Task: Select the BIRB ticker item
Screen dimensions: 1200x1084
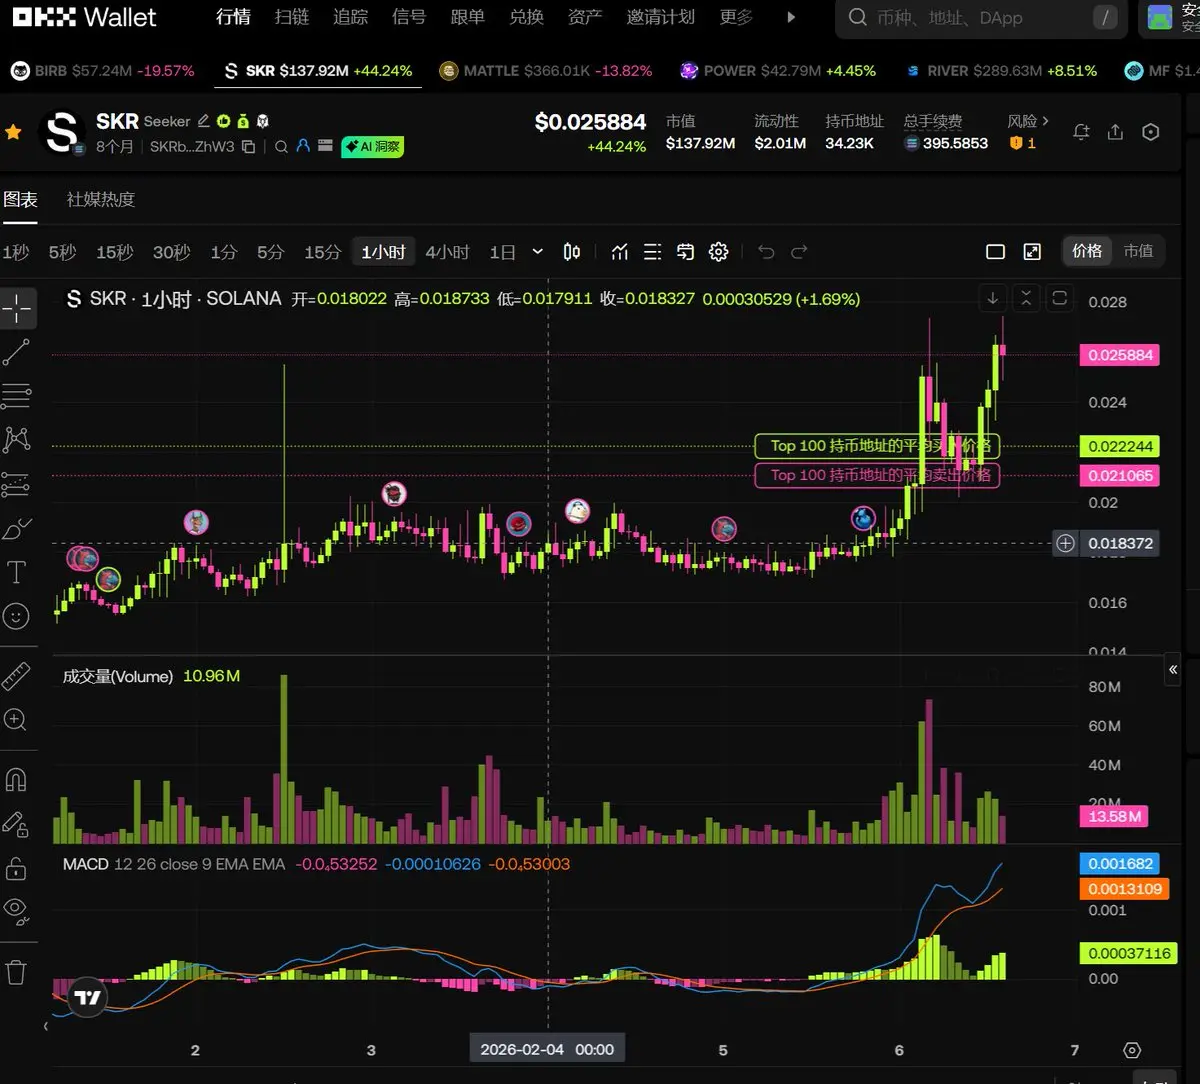Action: (x=103, y=71)
